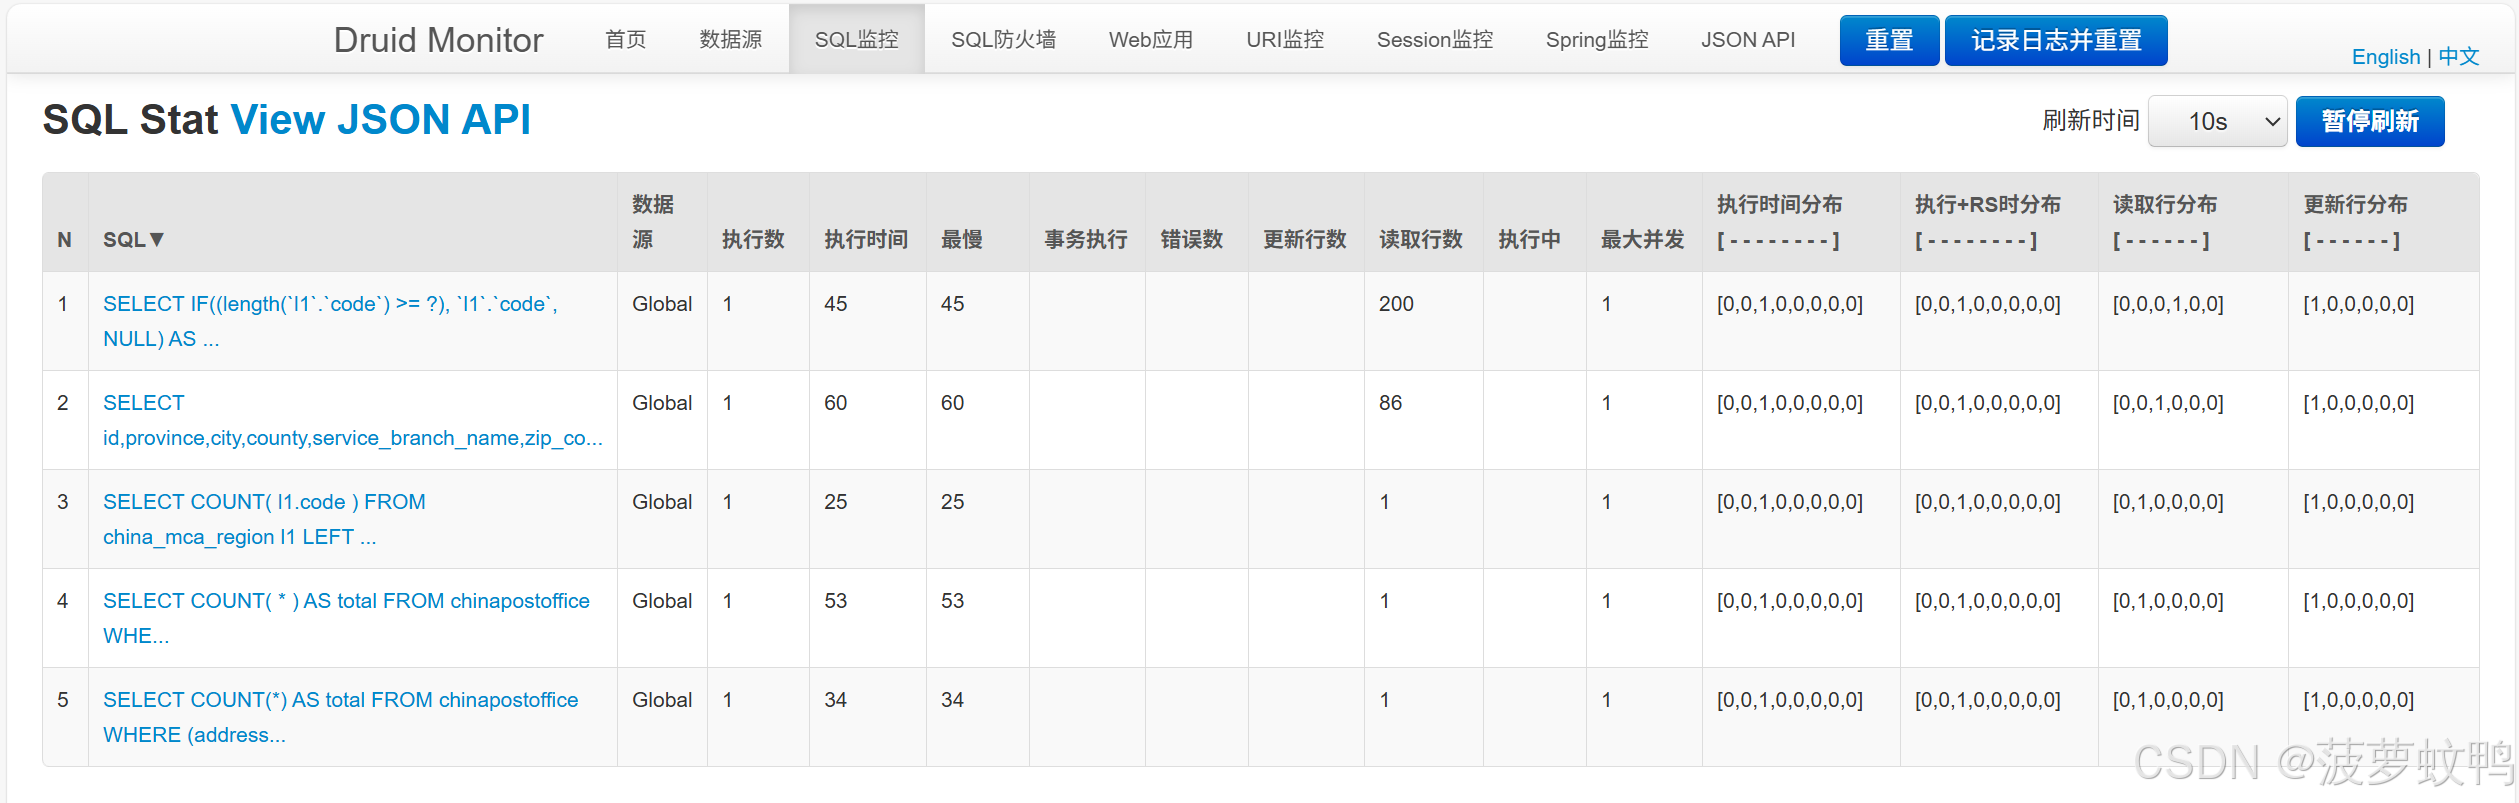Select the SQL监控 tab
Viewport: 2519px width, 803px height.
857,39
